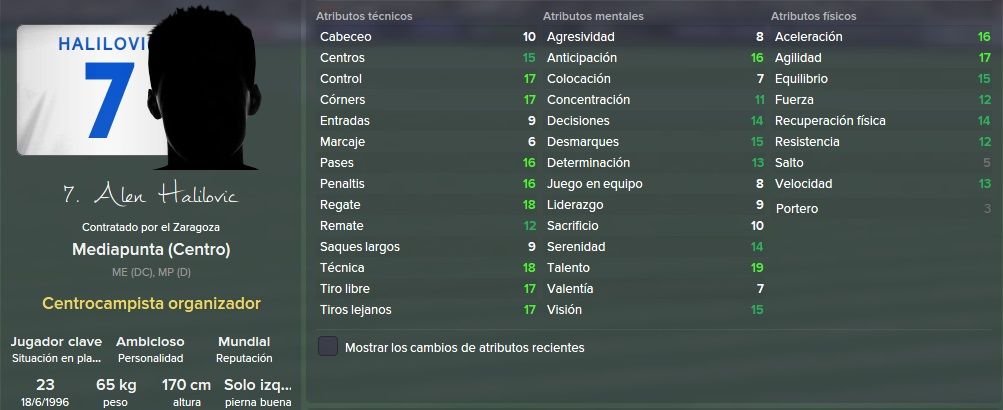Click Jugador clave squad status
The height and width of the screenshot is (410, 1003).
click(57, 342)
